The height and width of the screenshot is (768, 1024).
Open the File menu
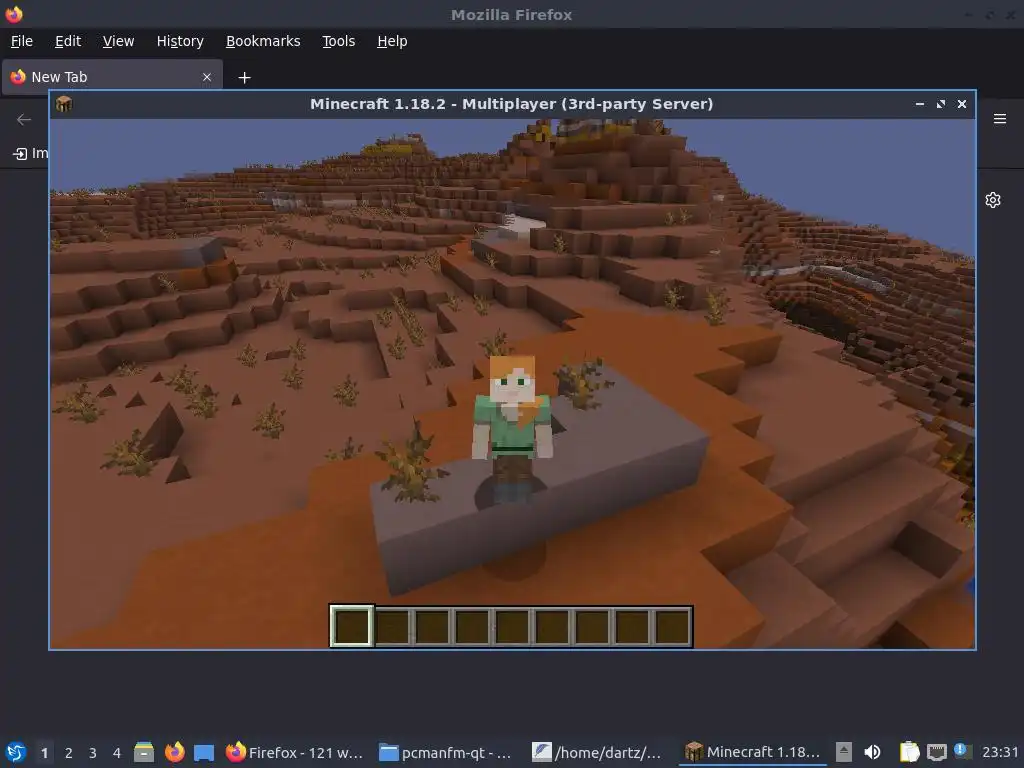pos(22,41)
